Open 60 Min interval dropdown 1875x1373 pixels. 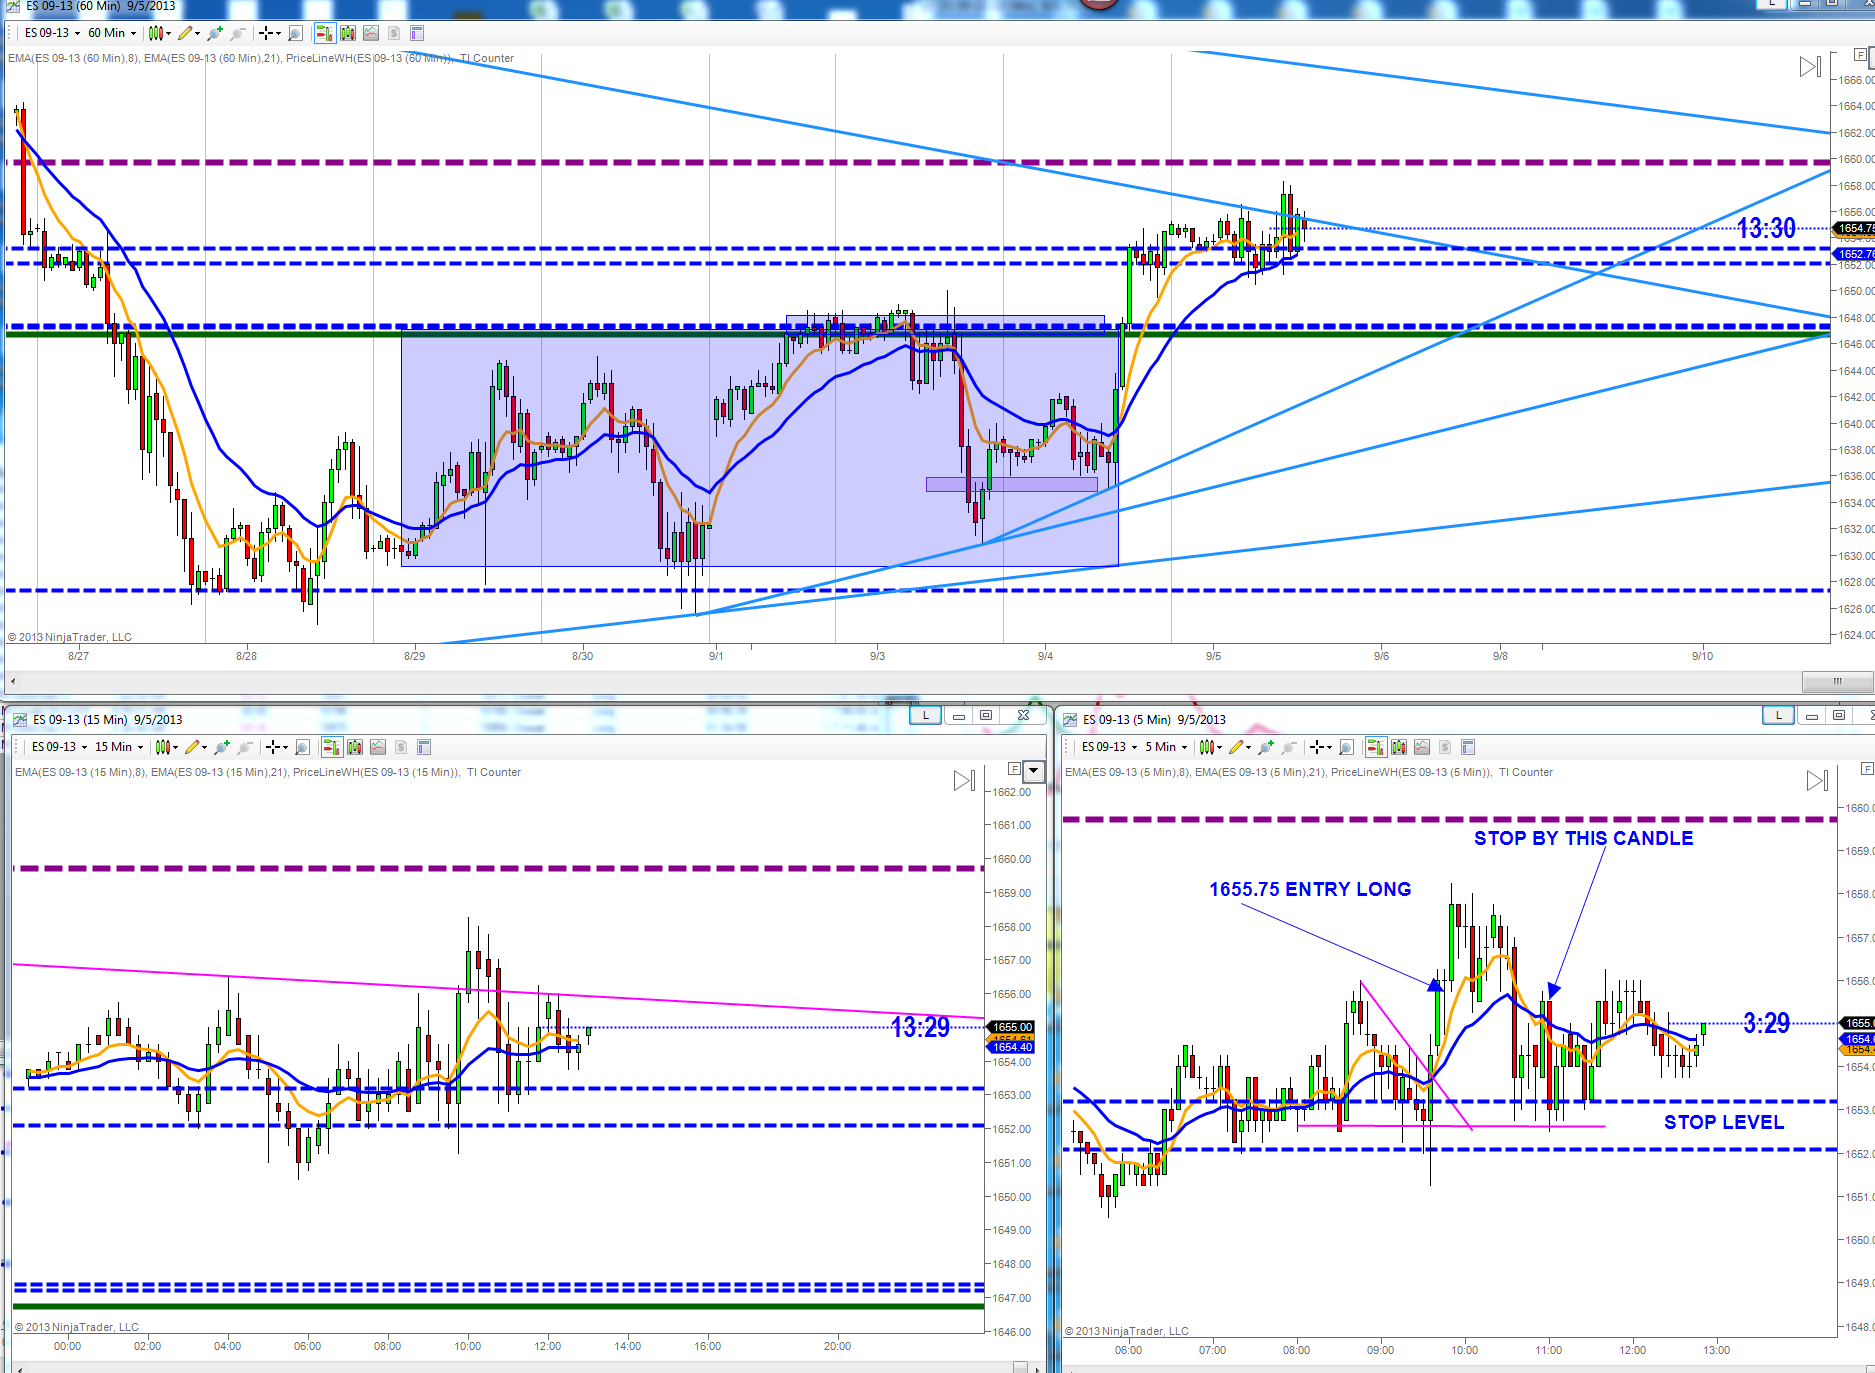(x=112, y=33)
